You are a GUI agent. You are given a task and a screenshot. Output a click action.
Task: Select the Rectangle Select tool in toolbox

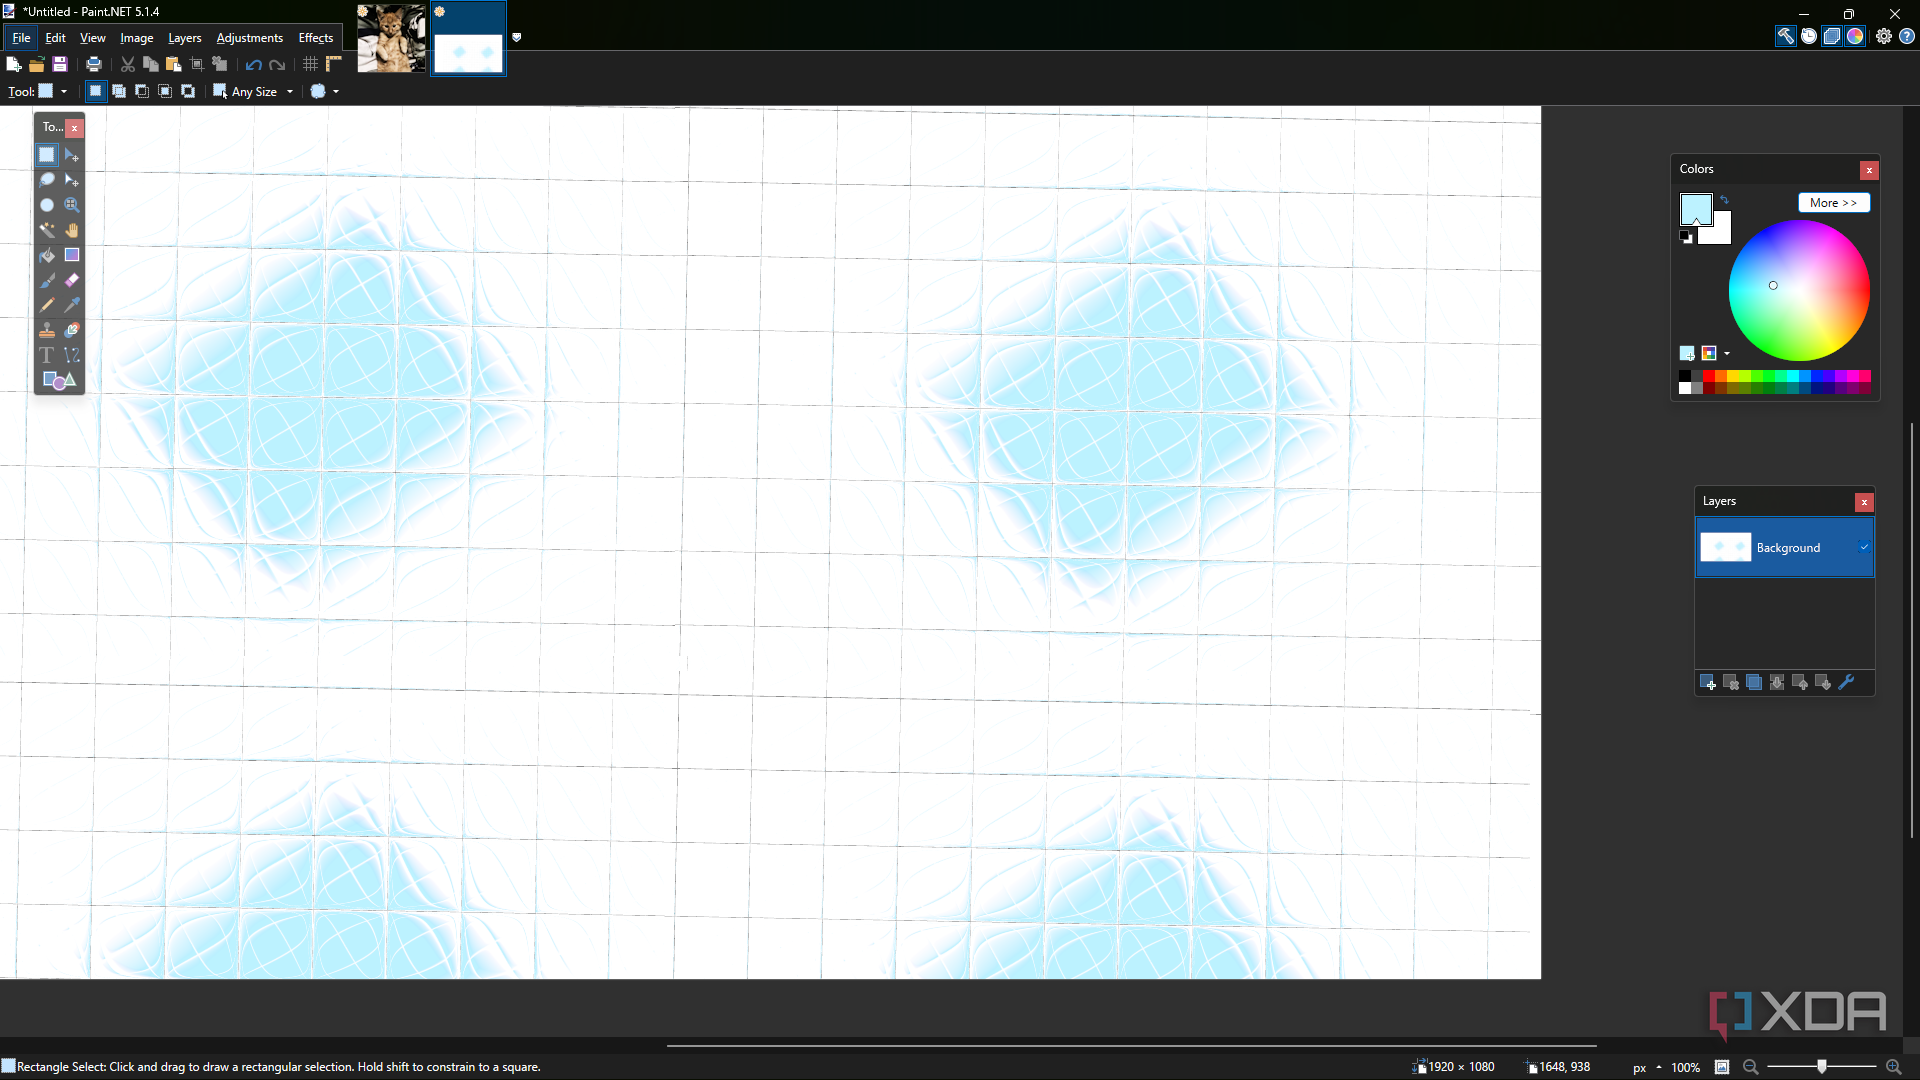[x=47, y=155]
